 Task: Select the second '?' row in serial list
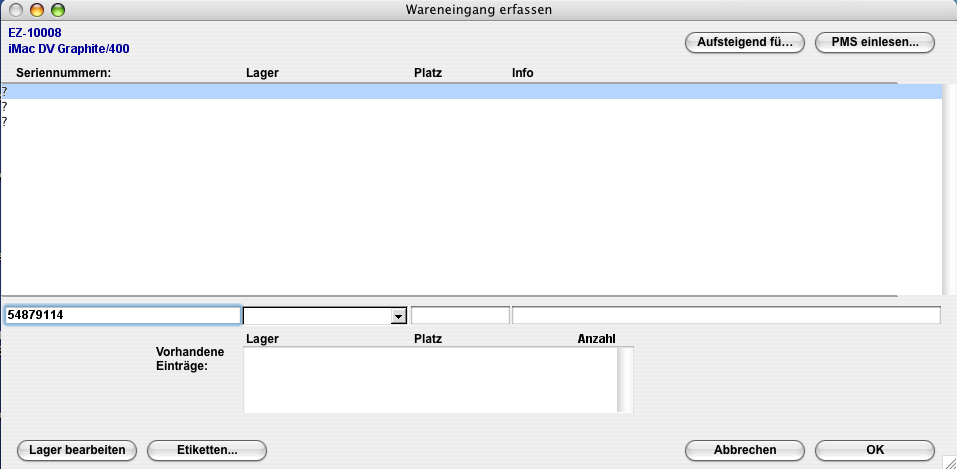[470, 106]
